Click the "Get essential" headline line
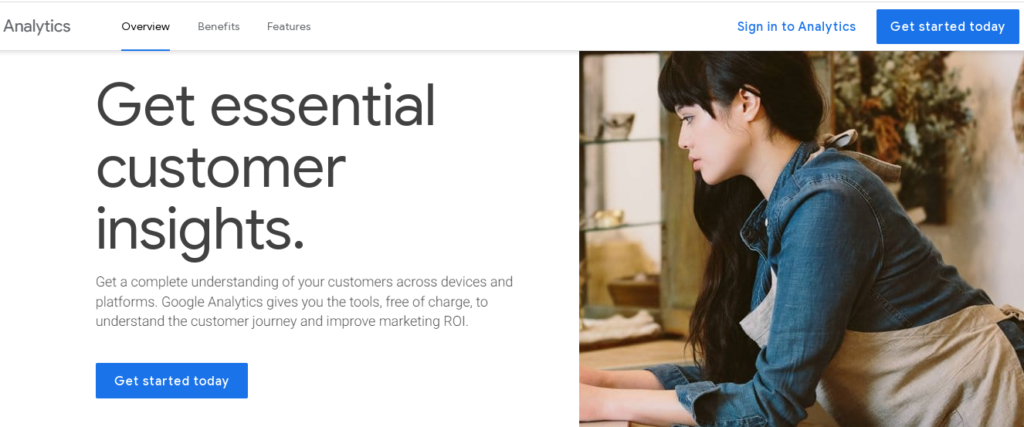This screenshot has width=1024, height=427. [x=266, y=106]
